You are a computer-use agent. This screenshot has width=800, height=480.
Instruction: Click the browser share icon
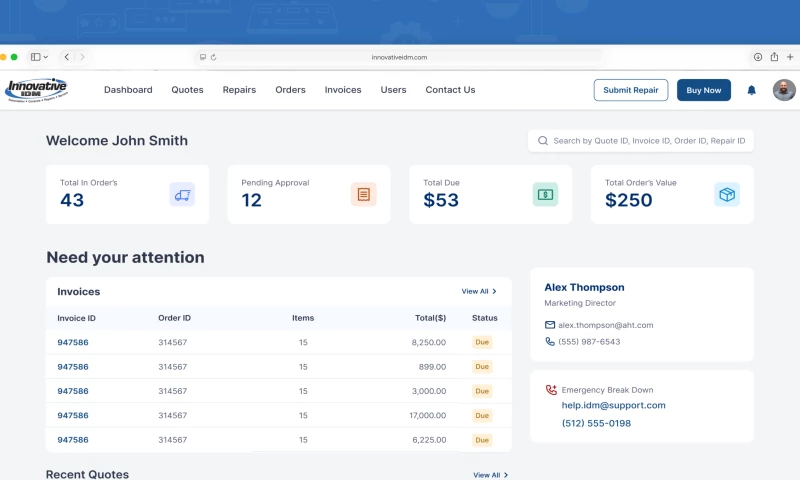point(774,57)
